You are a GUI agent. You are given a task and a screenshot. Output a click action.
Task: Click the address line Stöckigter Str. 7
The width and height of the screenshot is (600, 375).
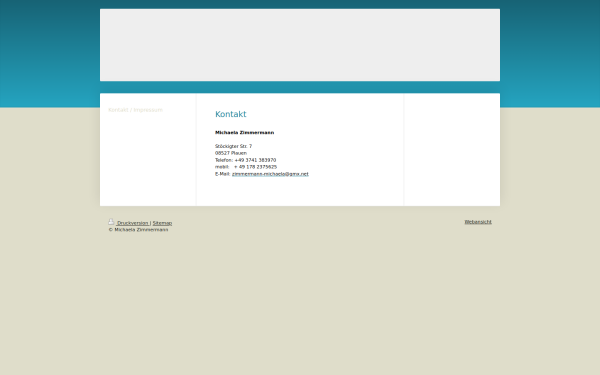pos(233,146)
